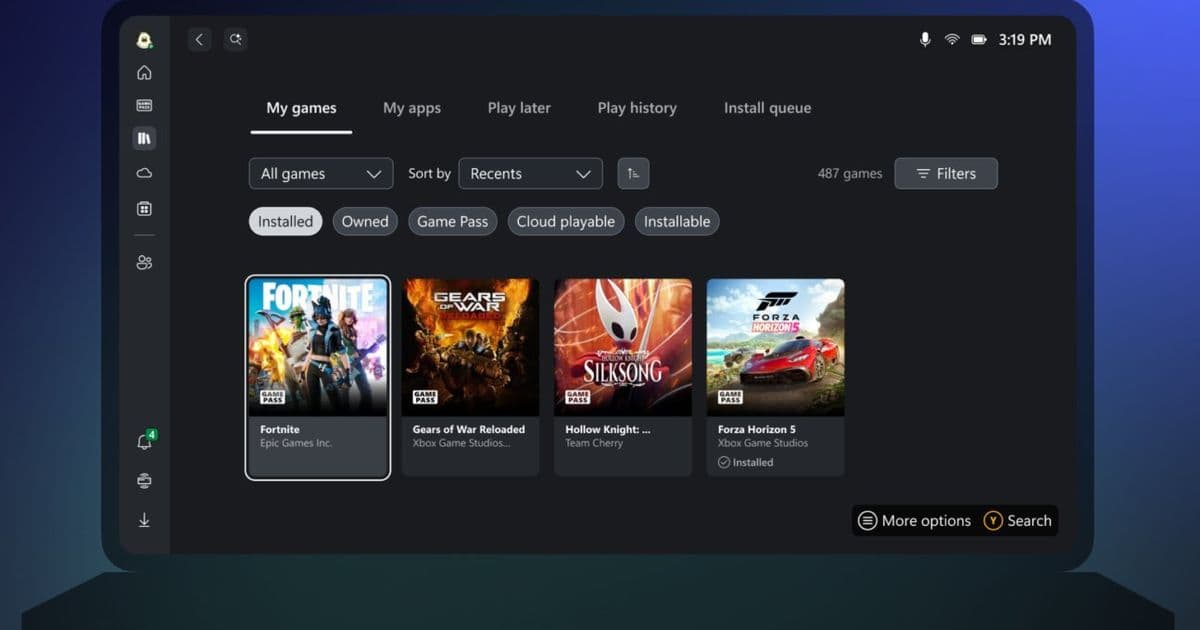This screenshot has width=1200, height=630.
Task: Open the Library icon in the sidebar
Action: (x=144, y=137)
